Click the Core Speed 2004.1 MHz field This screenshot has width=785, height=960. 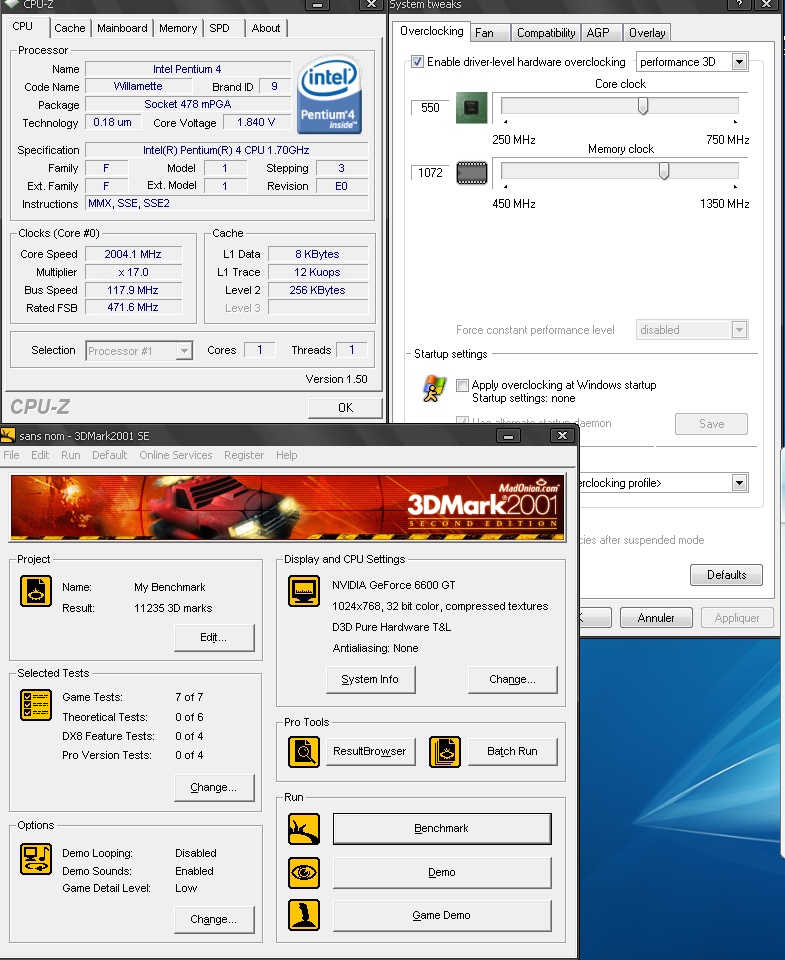133,254
